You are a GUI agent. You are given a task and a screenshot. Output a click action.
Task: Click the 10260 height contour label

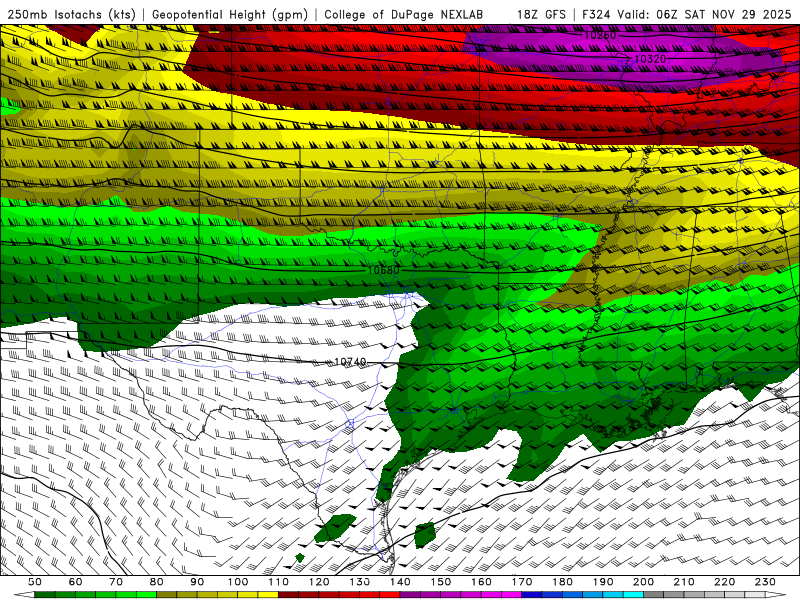(600, 35)
